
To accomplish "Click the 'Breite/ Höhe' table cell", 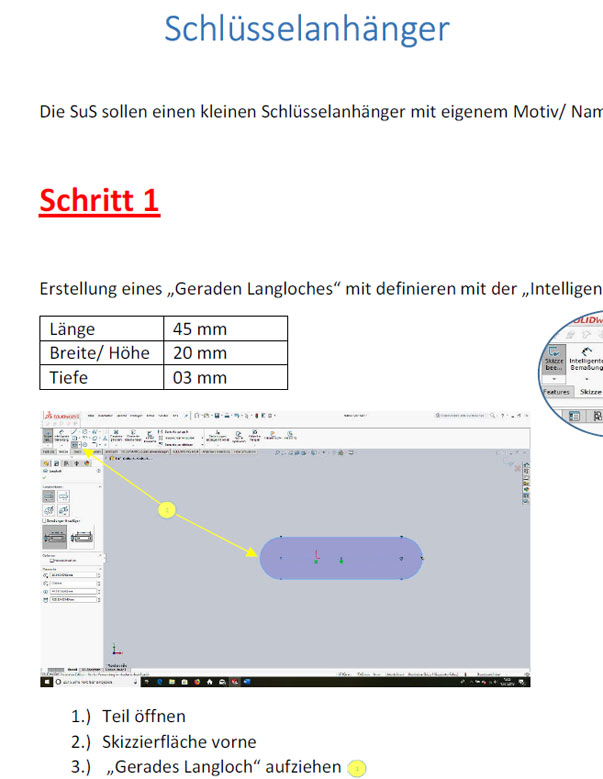I will click(102, 353).
